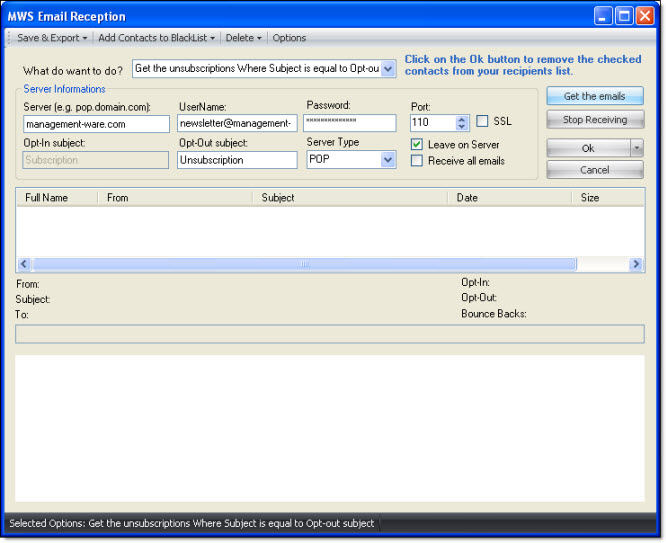Viewport: 666px width, 543px height.
Task: Sort by Date column header
Action: (x=510, y=198)
